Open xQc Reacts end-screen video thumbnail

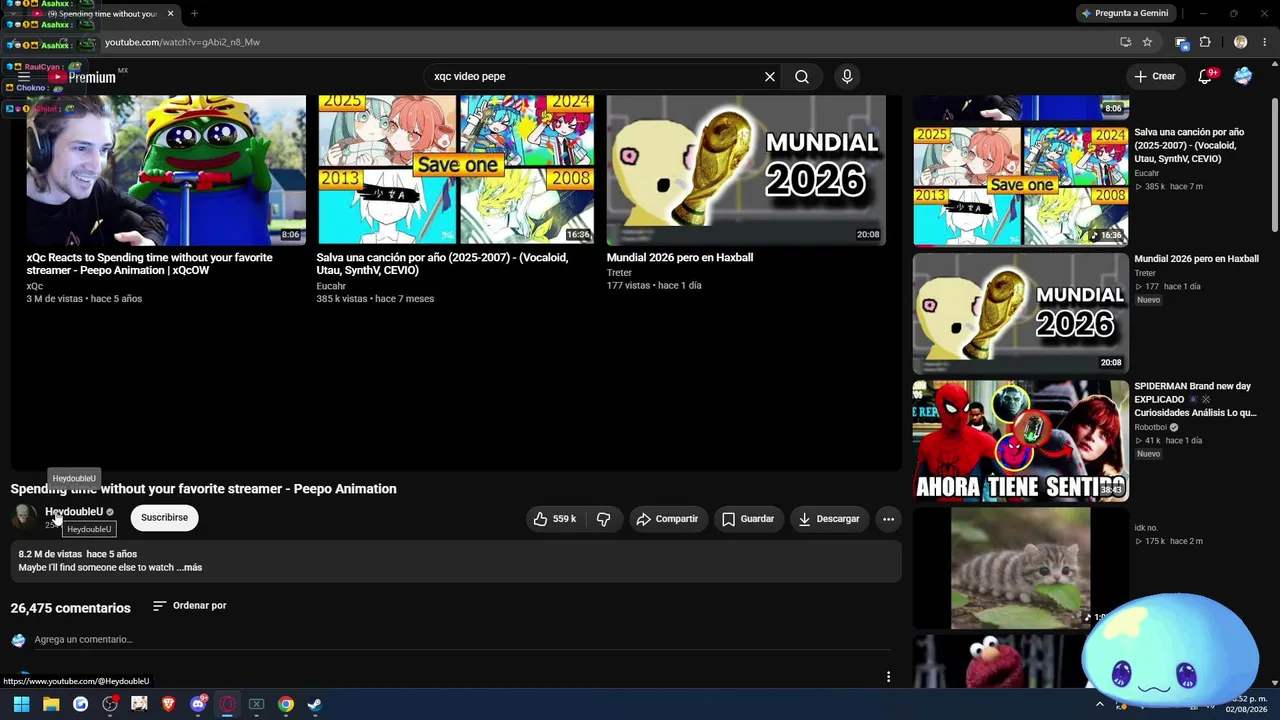click(166, 170)
